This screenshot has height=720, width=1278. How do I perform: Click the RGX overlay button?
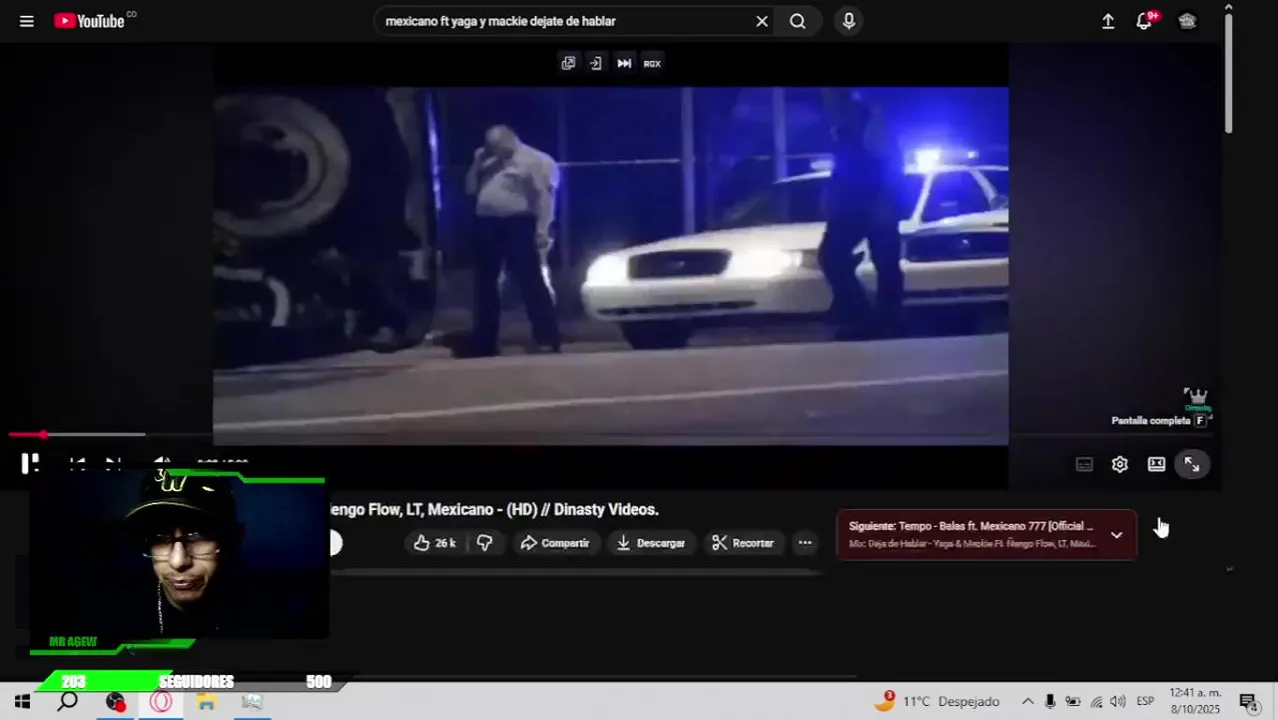(652, 63)
